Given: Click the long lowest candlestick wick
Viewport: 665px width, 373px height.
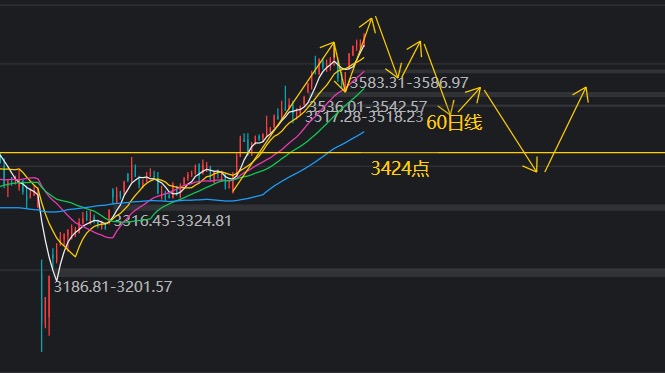Looking at the screenshot, I should click(x=42, y=306).
